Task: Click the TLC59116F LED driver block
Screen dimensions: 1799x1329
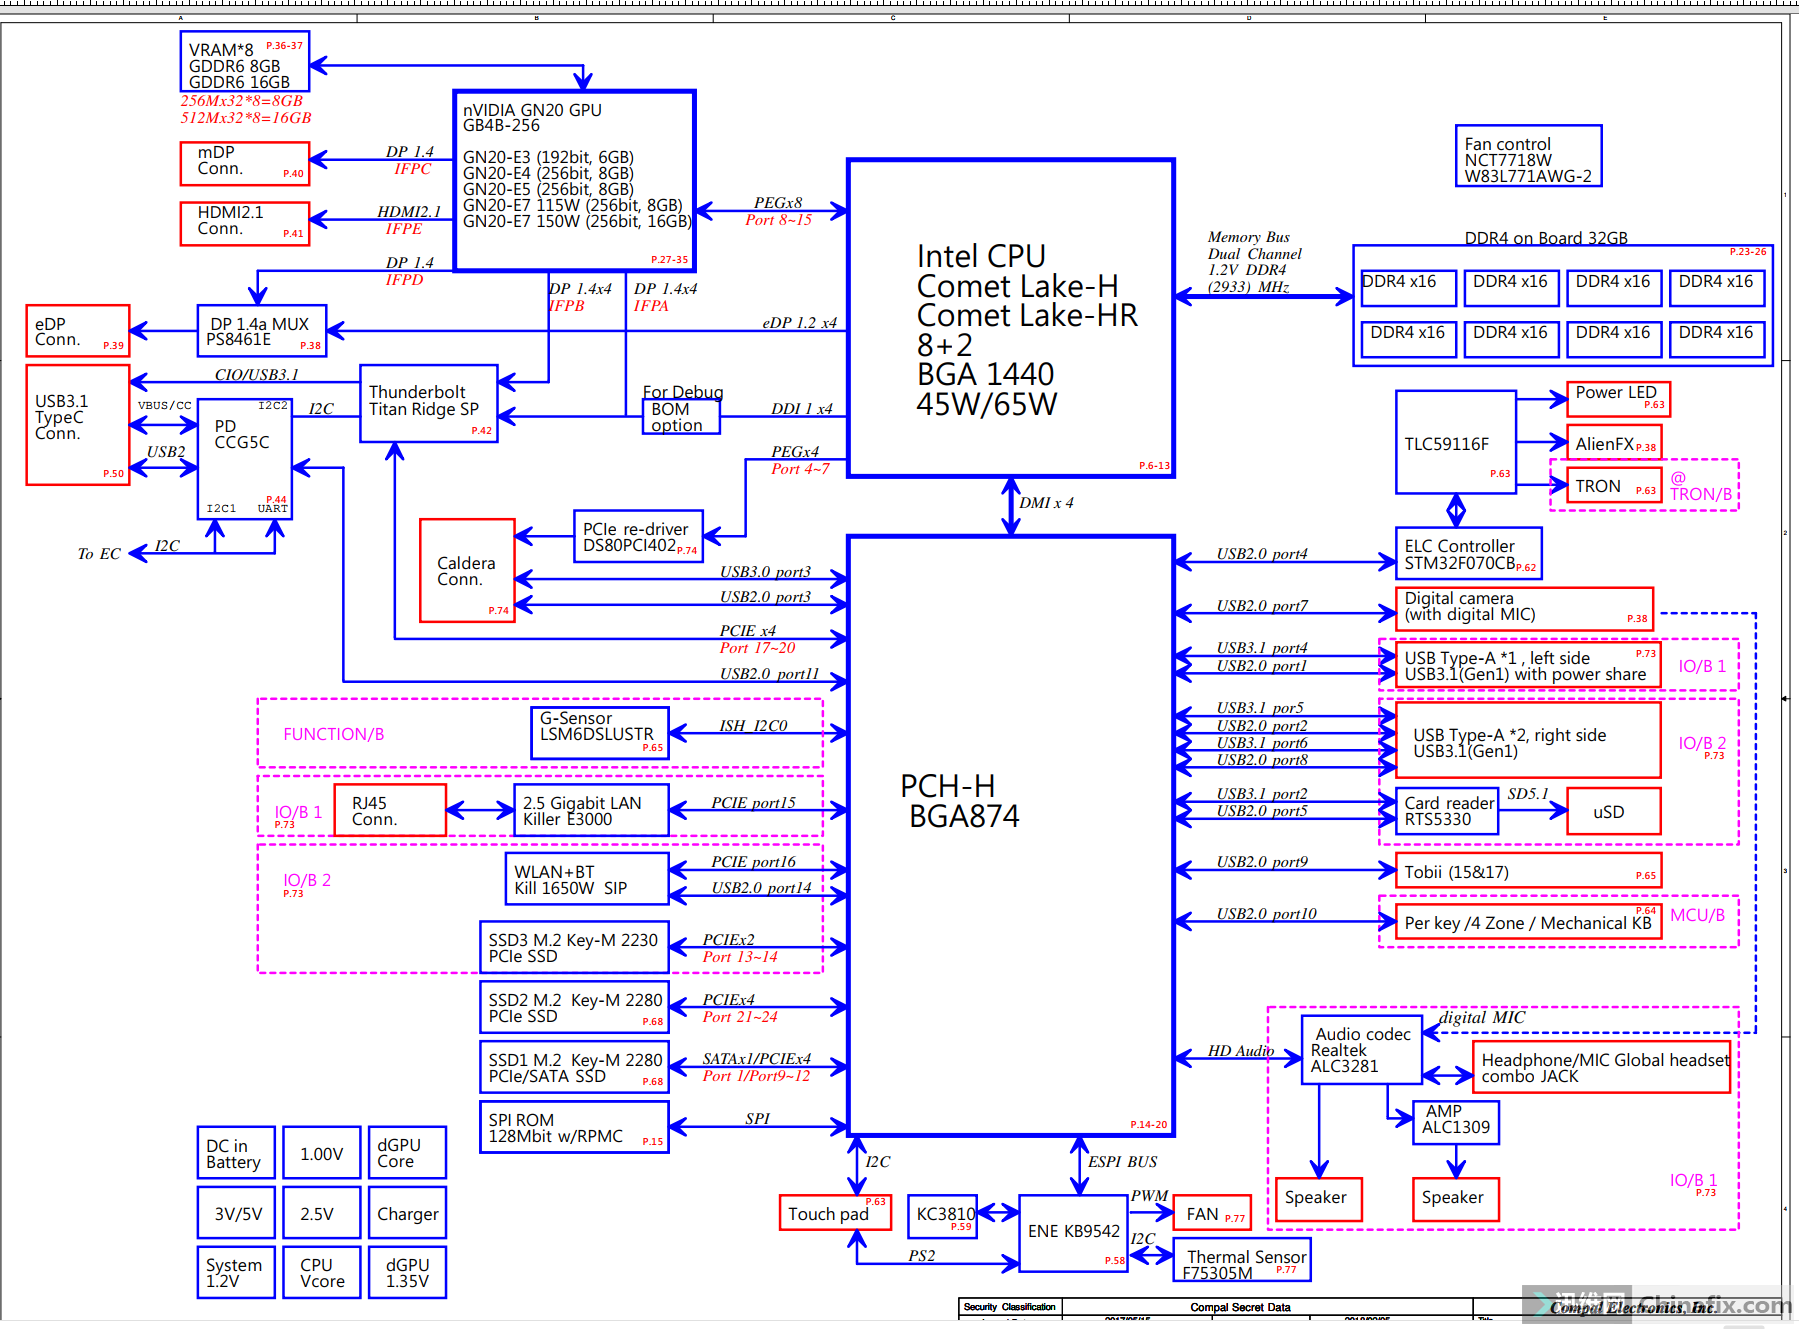Action: (1456, 442)
